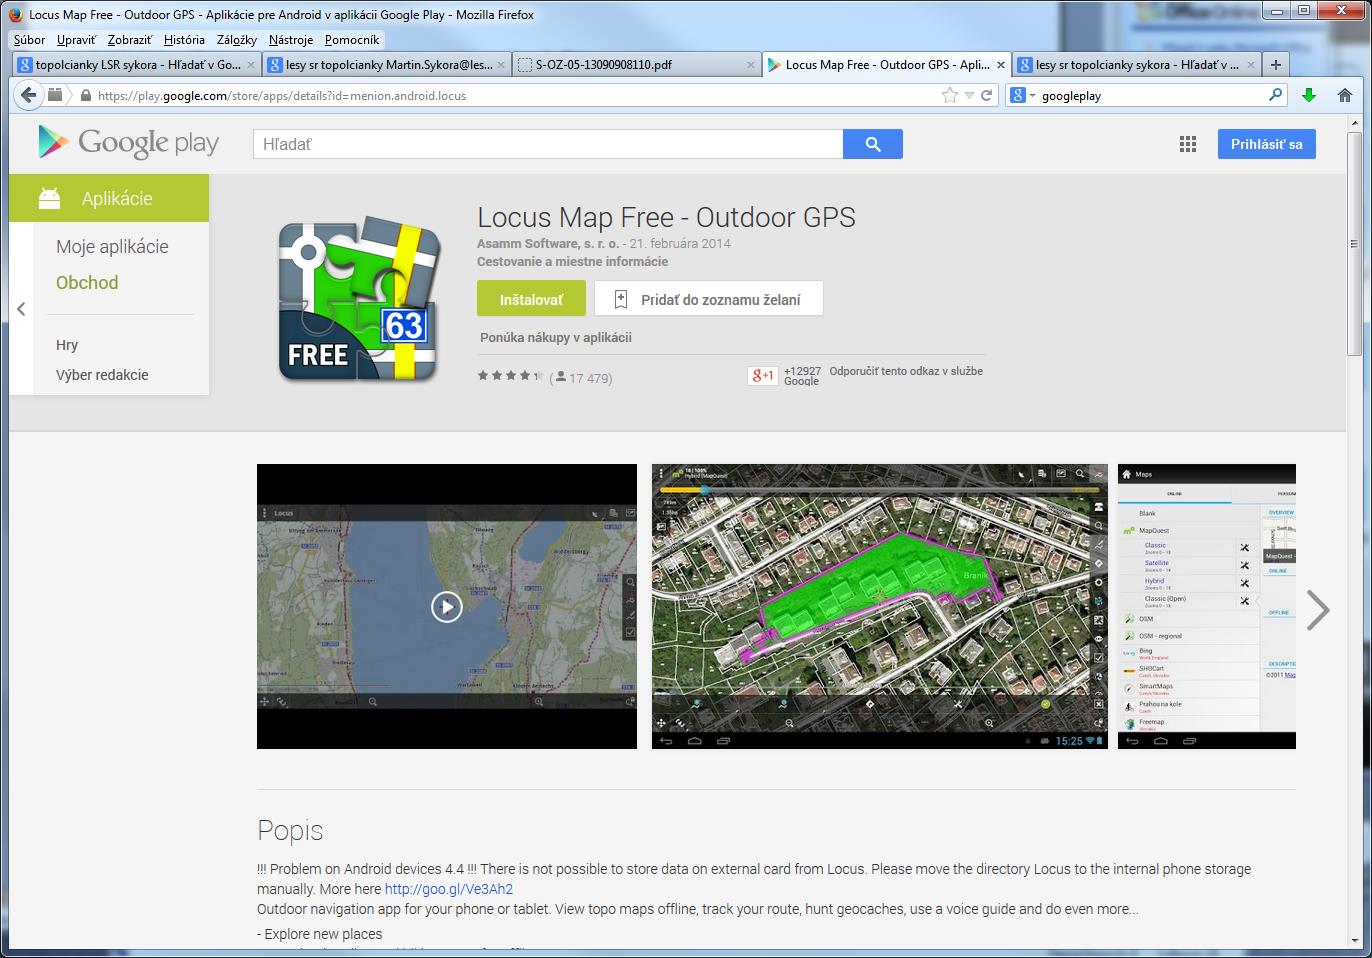
Task: Open Asamm Software developer link
Action: [548, 243]
